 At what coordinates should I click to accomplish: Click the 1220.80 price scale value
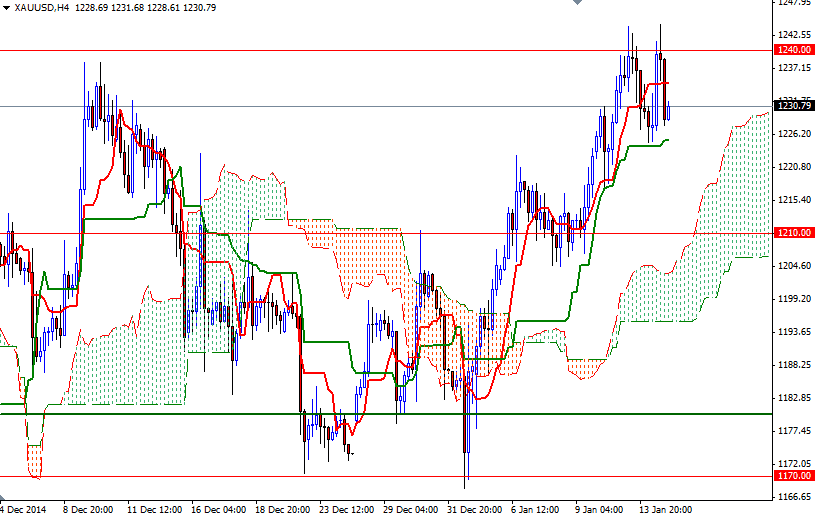(792, 167)
